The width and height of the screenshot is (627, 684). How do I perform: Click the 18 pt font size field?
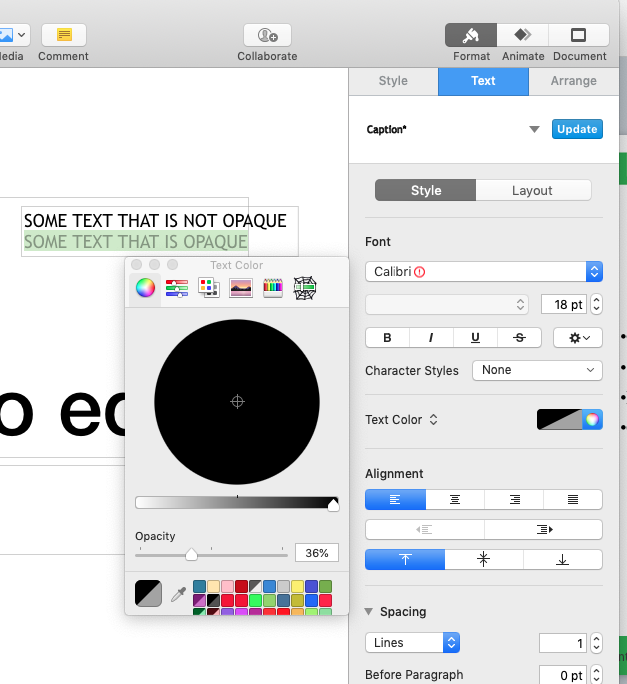tap(564, 304)
